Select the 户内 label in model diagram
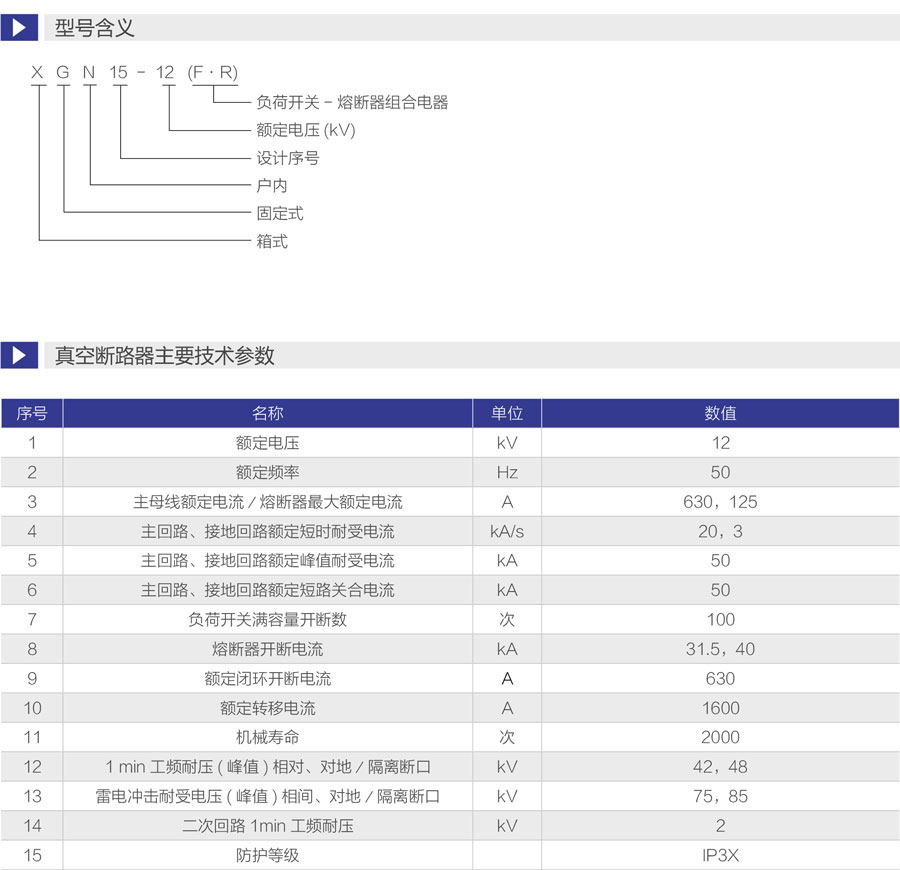900x870 pixels. [272, 185]
